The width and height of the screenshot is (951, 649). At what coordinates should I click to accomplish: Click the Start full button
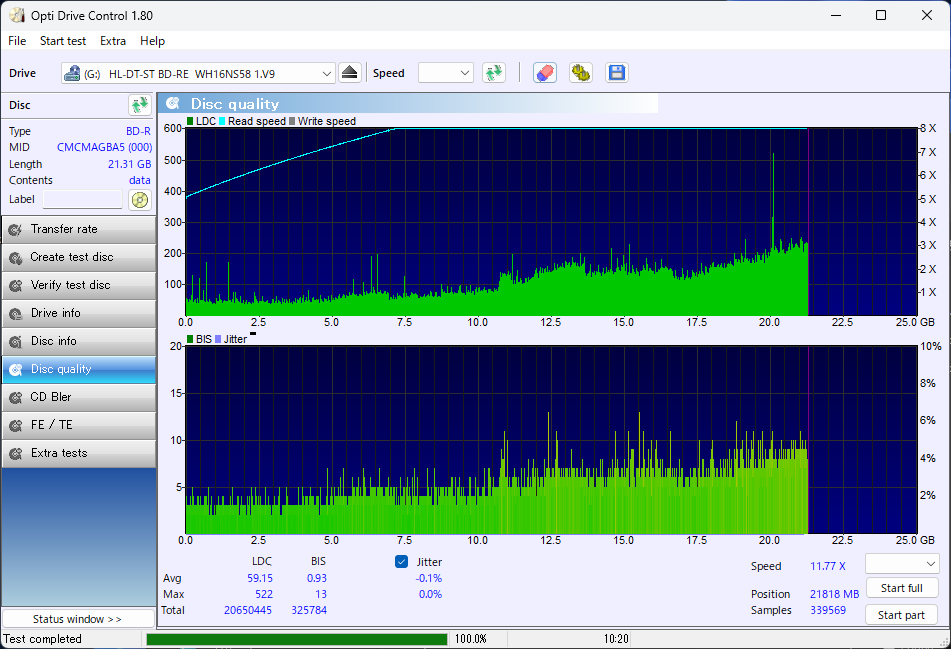tap(902, 588)
